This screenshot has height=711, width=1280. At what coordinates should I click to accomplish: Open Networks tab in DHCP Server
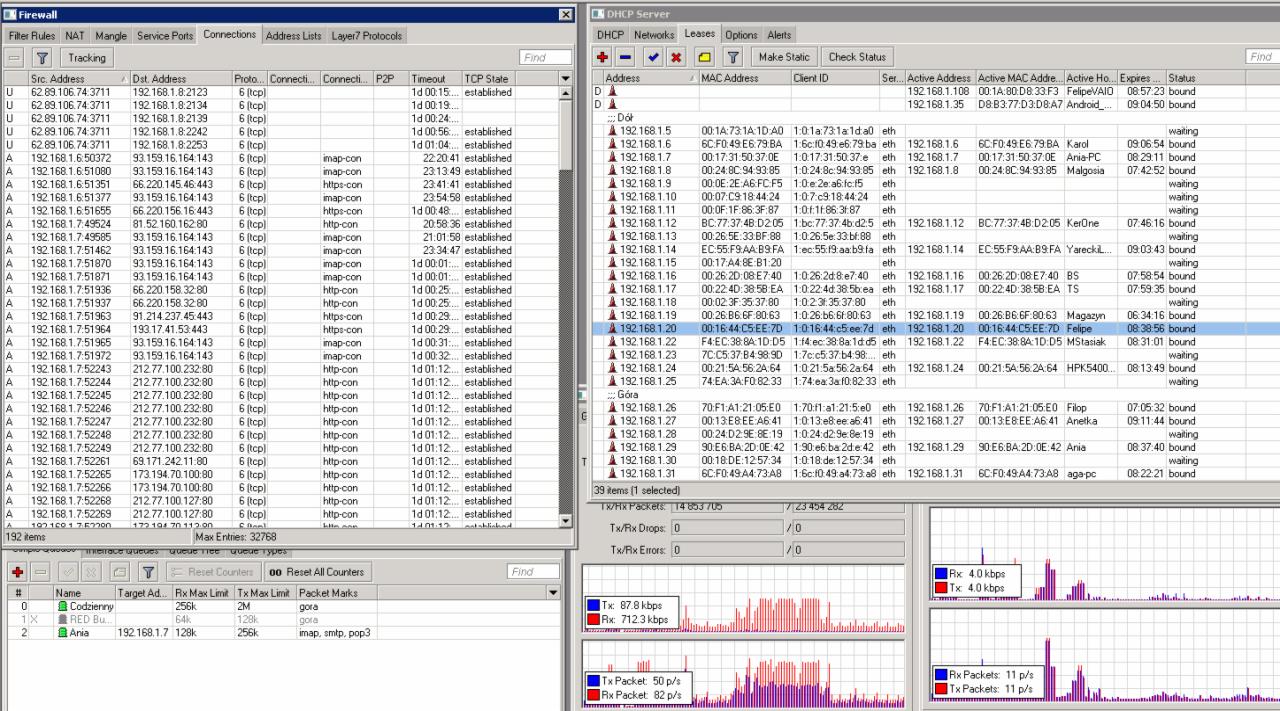pos(655,35)
